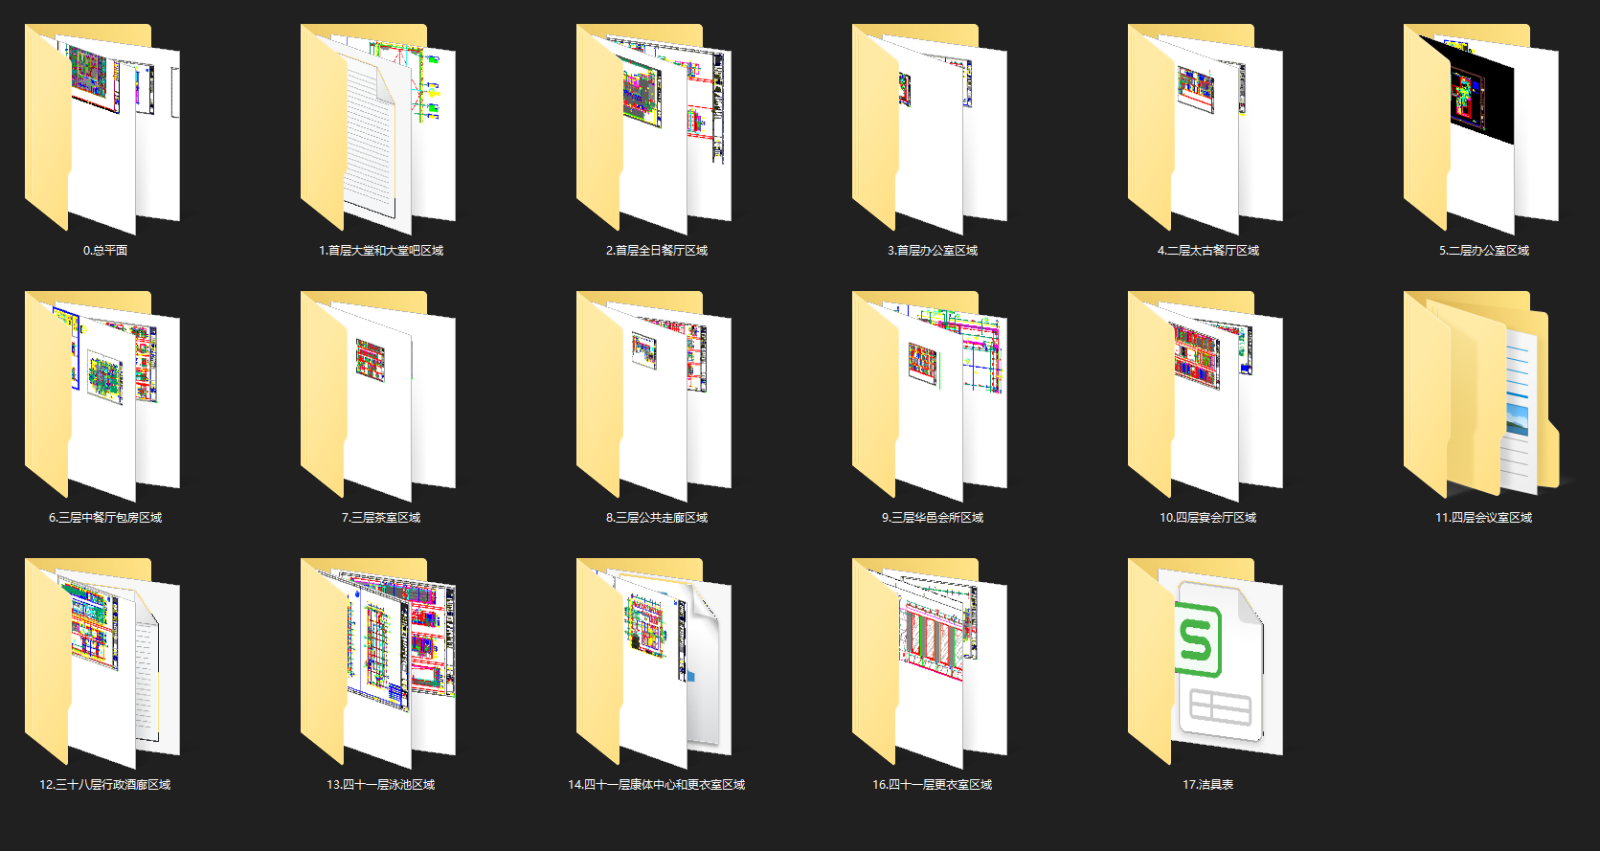Image resolution: width=1600 pixels, height=851 pixels.
Task: Select the 16.四十一层更衣室区域 folder icon
Action: (930, 663)
